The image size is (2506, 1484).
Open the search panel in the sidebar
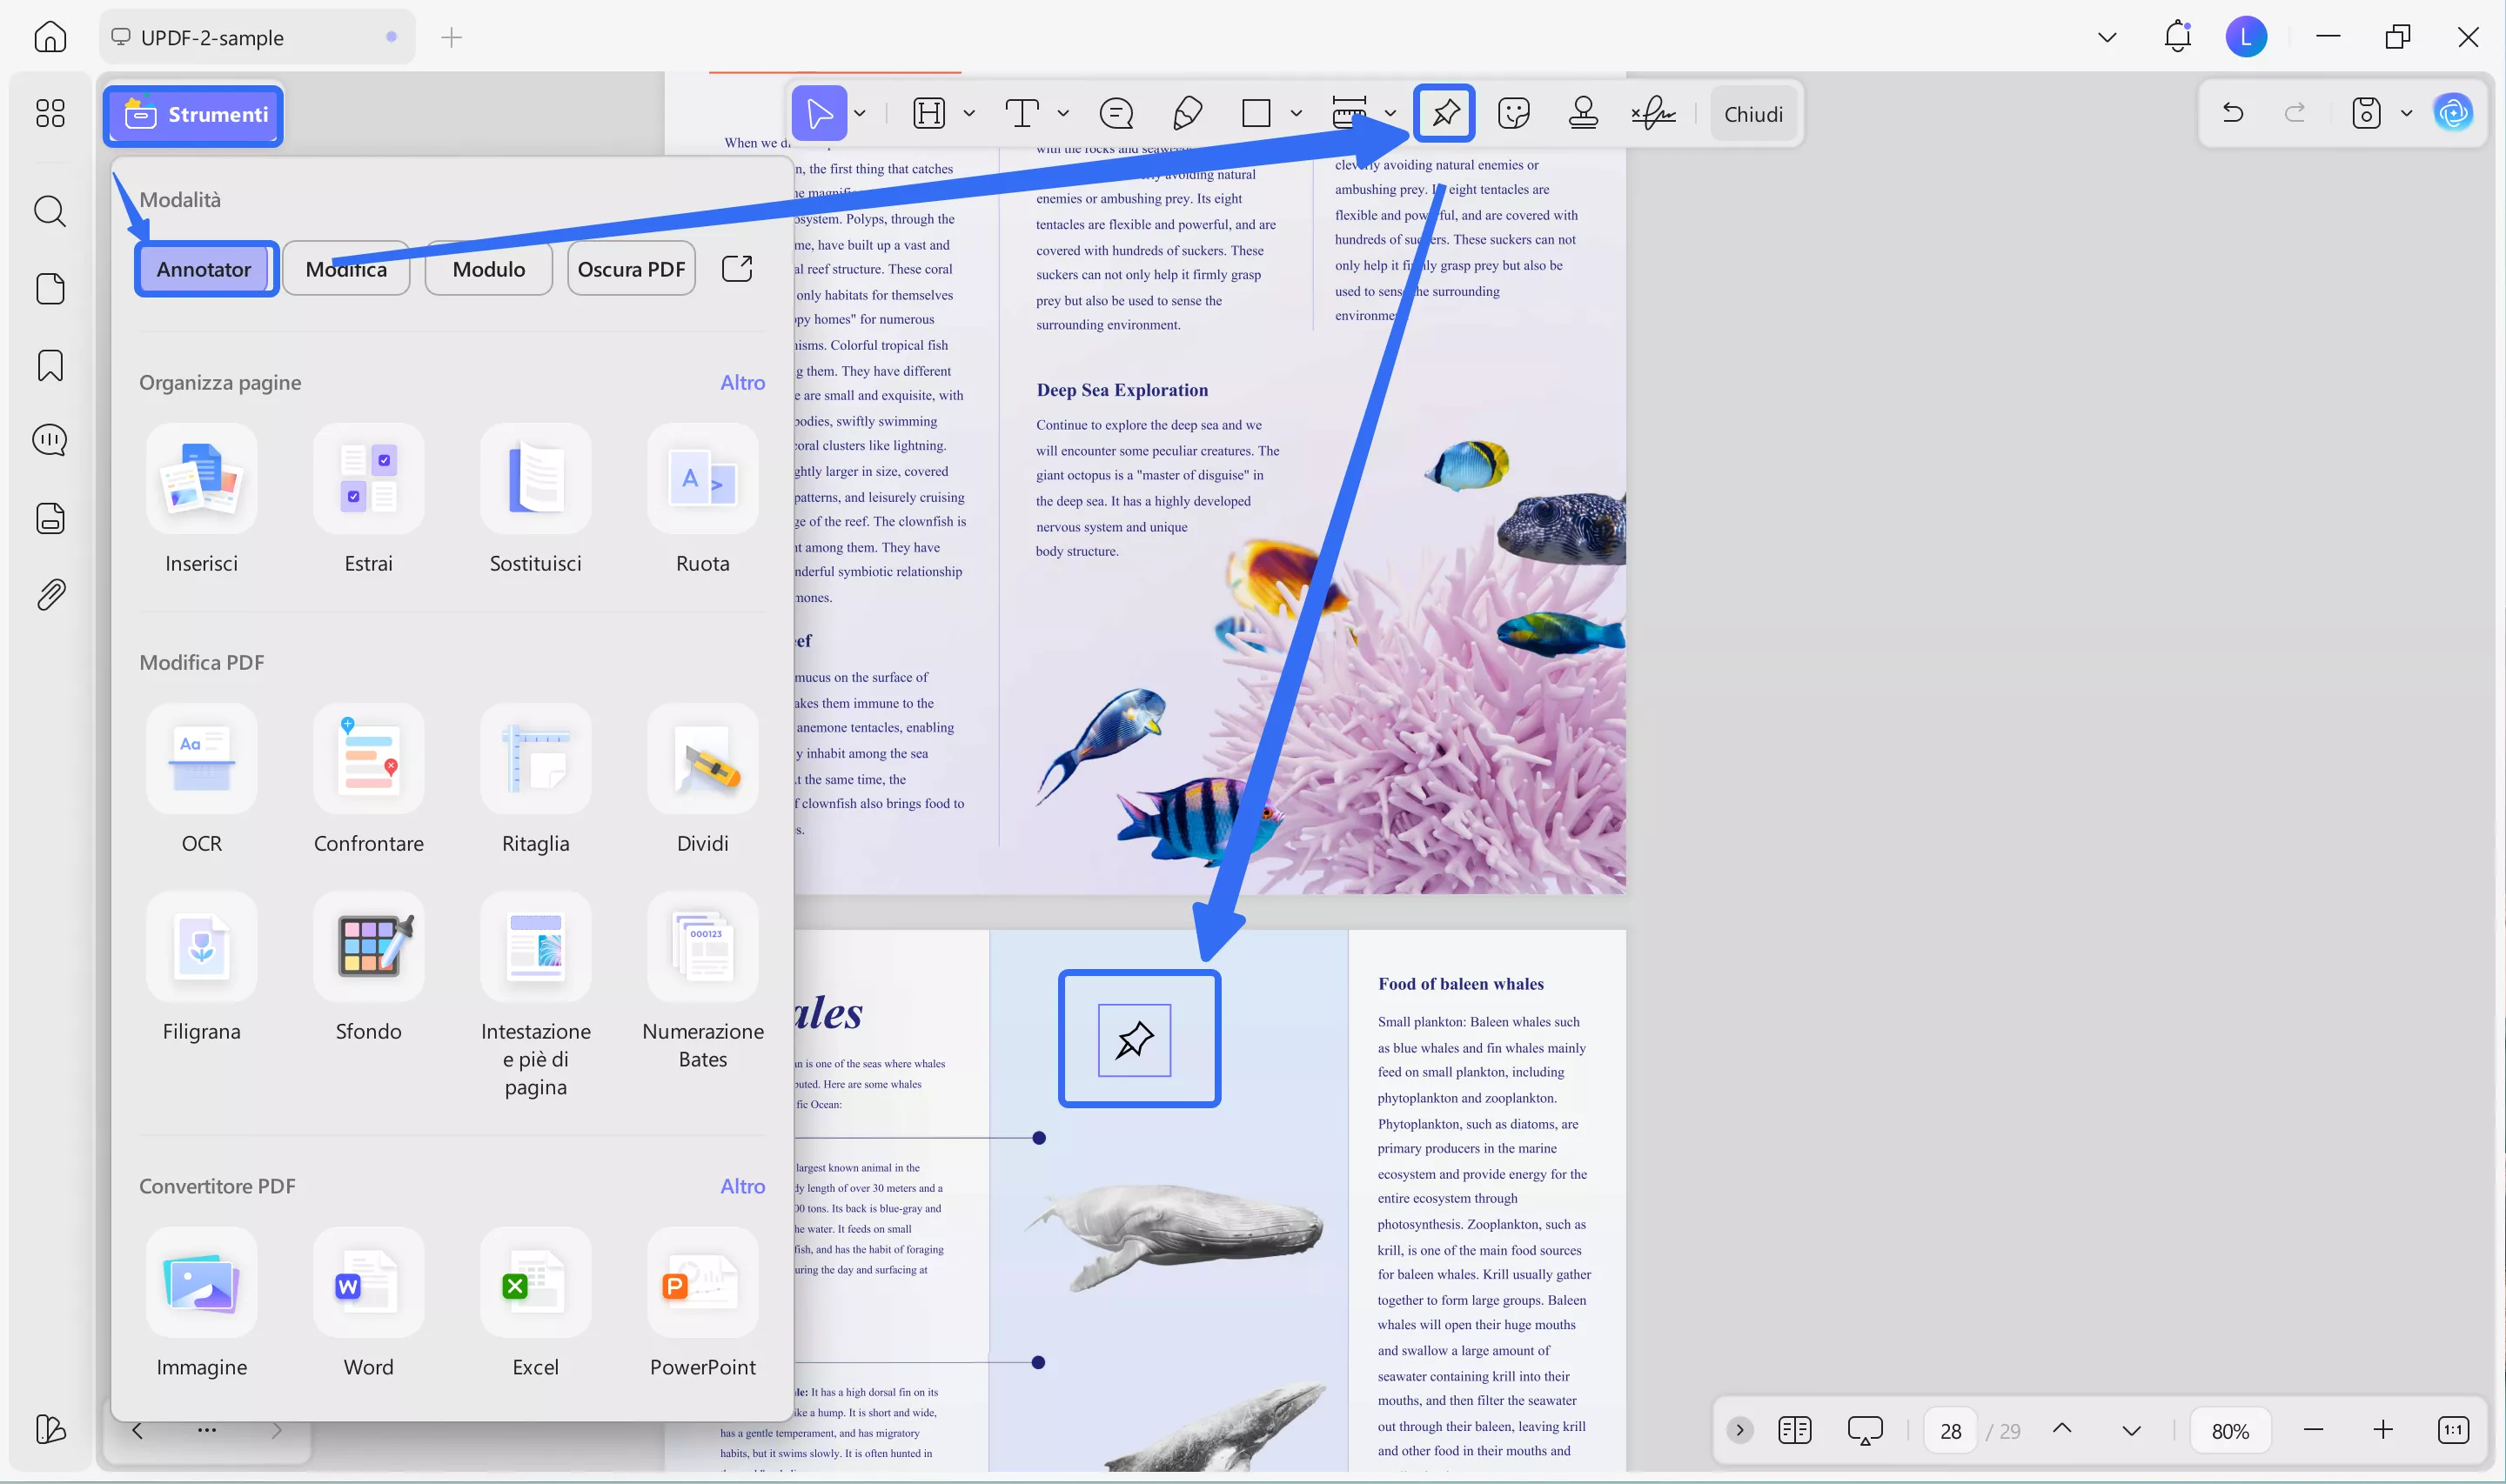(x=49, y=211)
